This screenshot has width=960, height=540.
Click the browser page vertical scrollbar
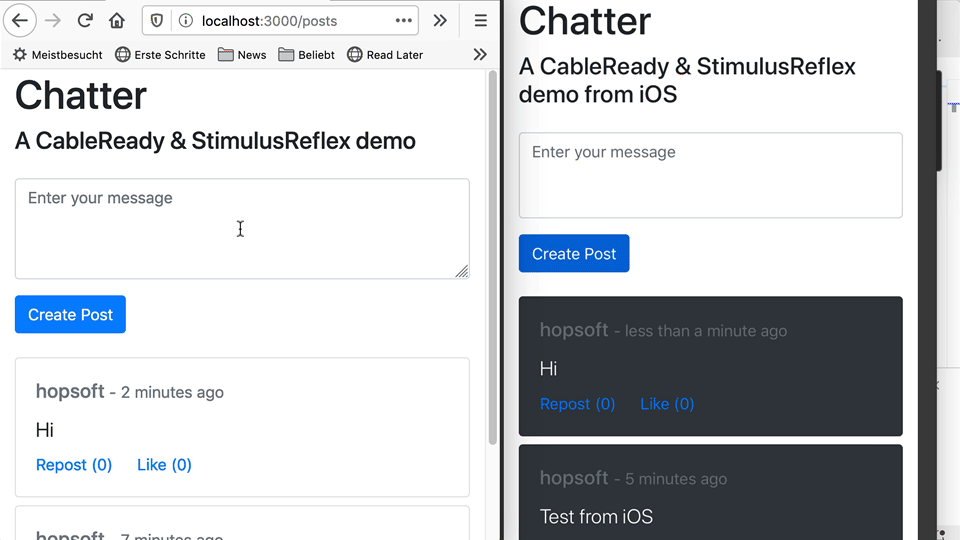[493, 257]
